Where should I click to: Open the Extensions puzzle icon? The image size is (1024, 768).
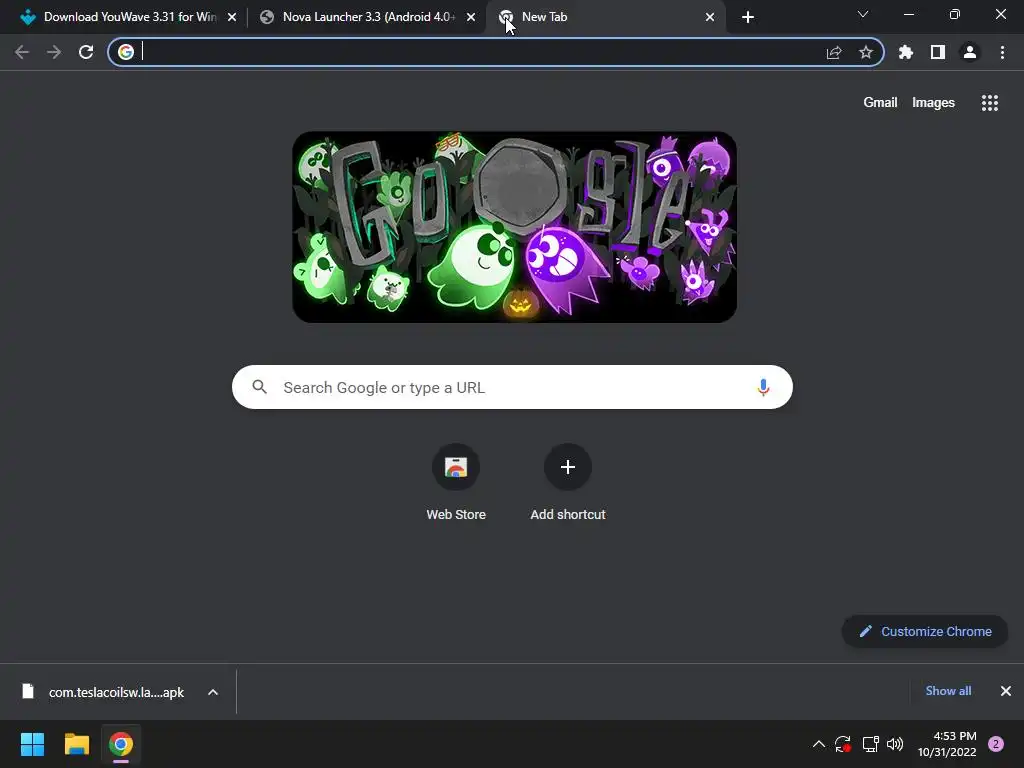click(906, 52)
